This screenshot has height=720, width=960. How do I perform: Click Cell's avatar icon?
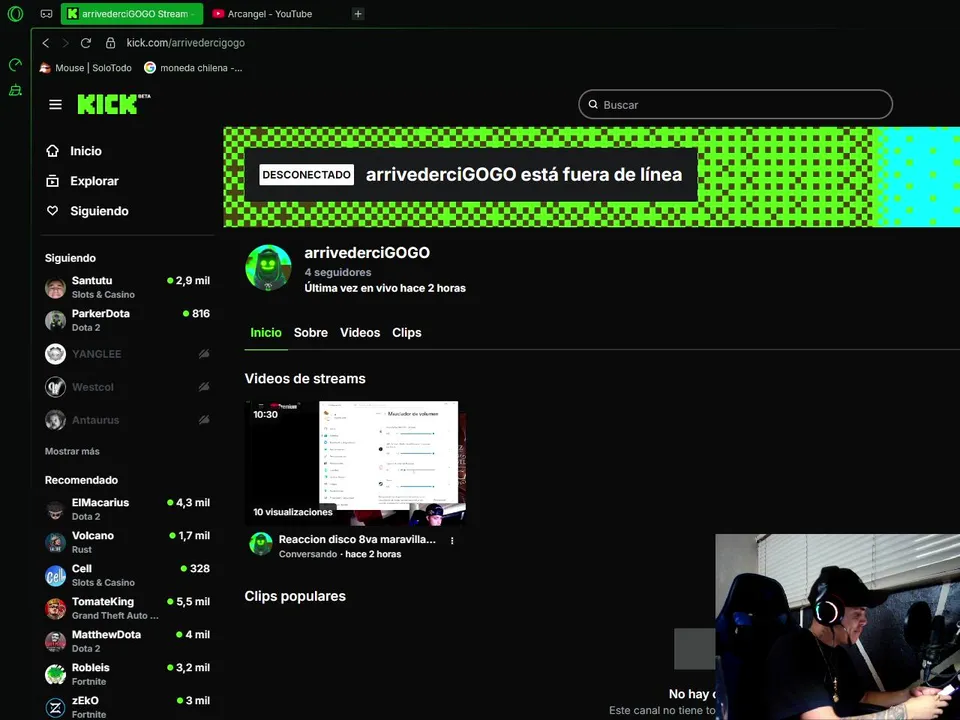[55, 576]
